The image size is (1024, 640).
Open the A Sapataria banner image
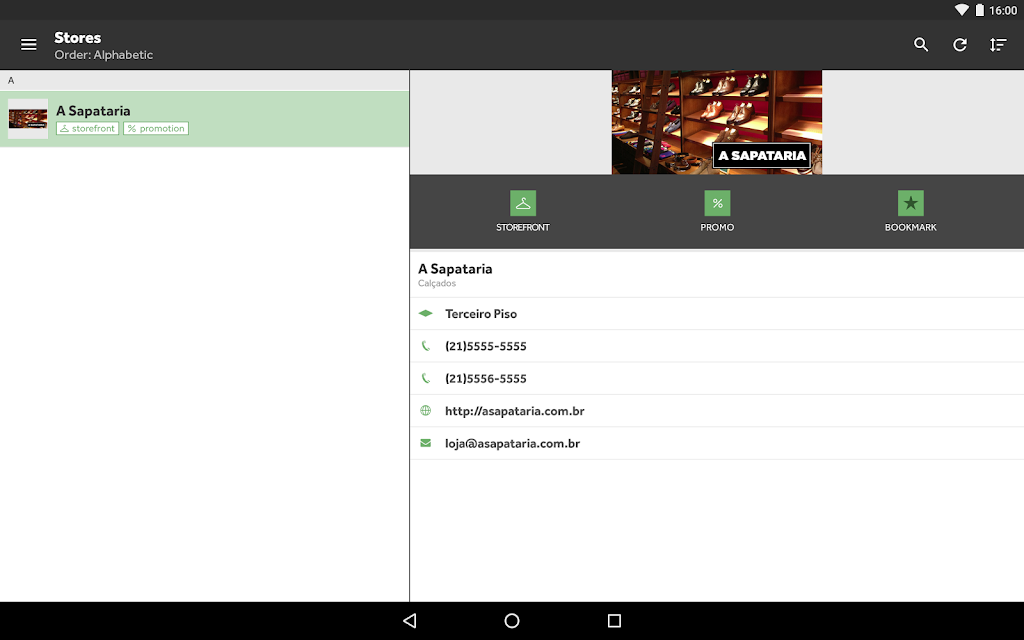(716, 122)
